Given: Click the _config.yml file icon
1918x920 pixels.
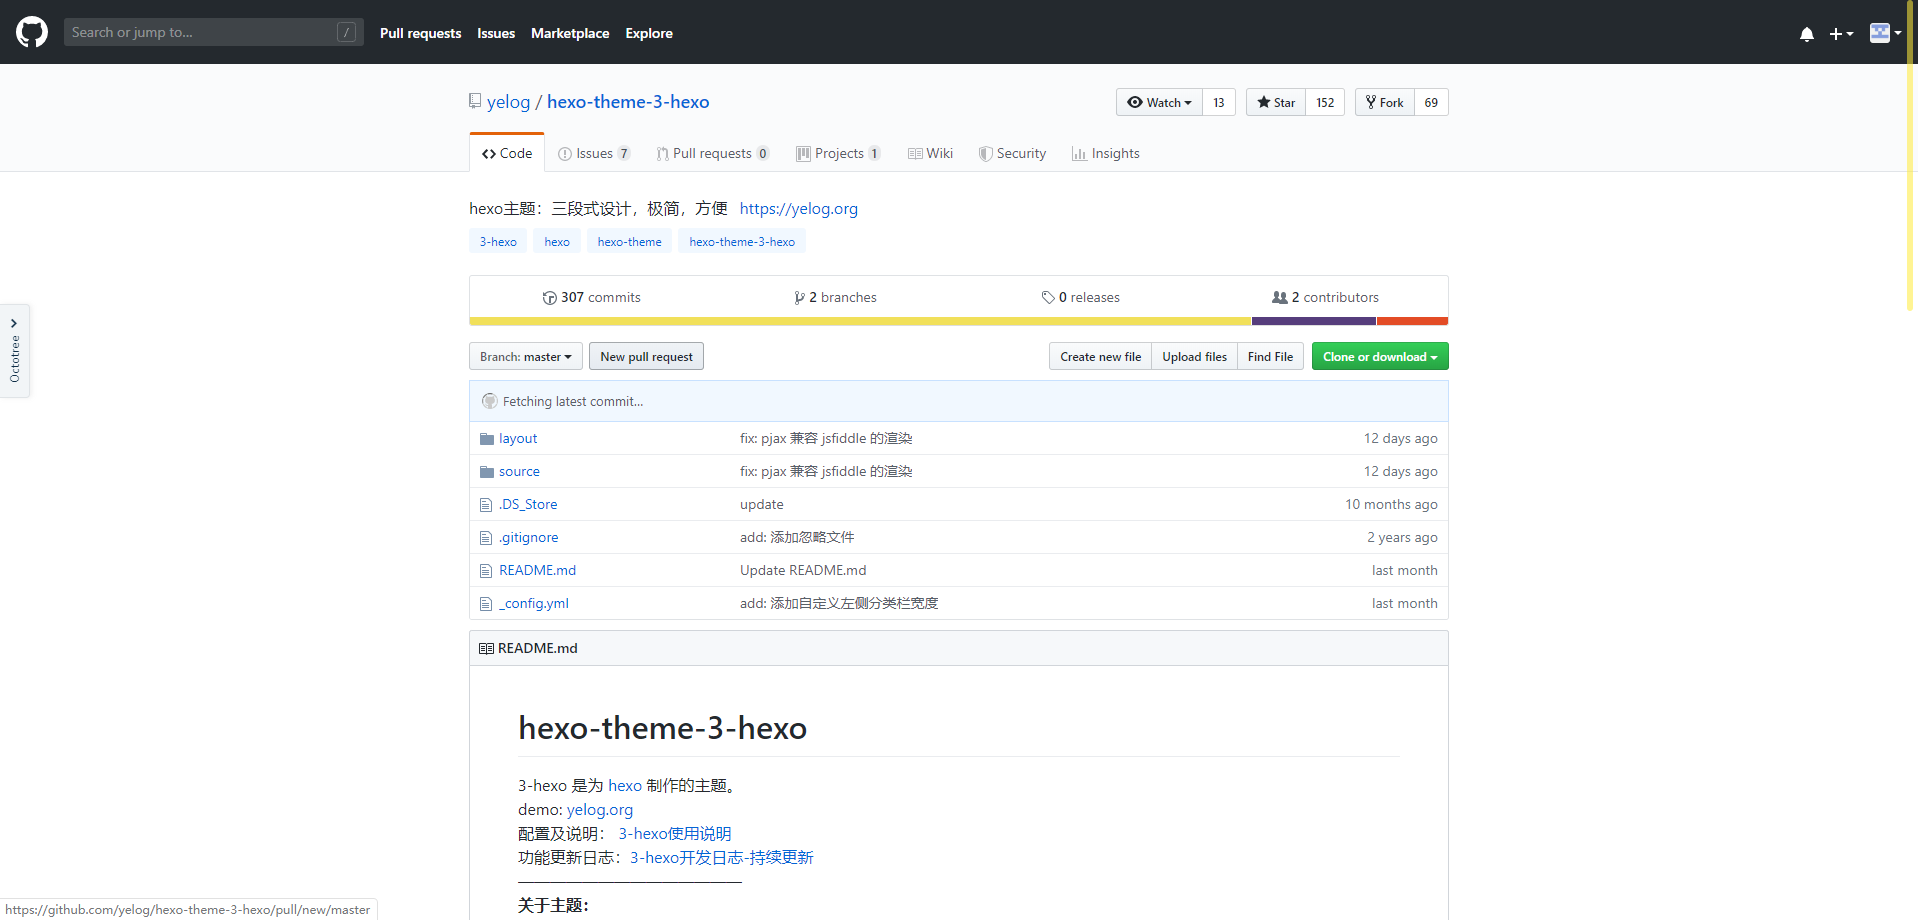Looking at the screenshot, I should tap(486, 604).
